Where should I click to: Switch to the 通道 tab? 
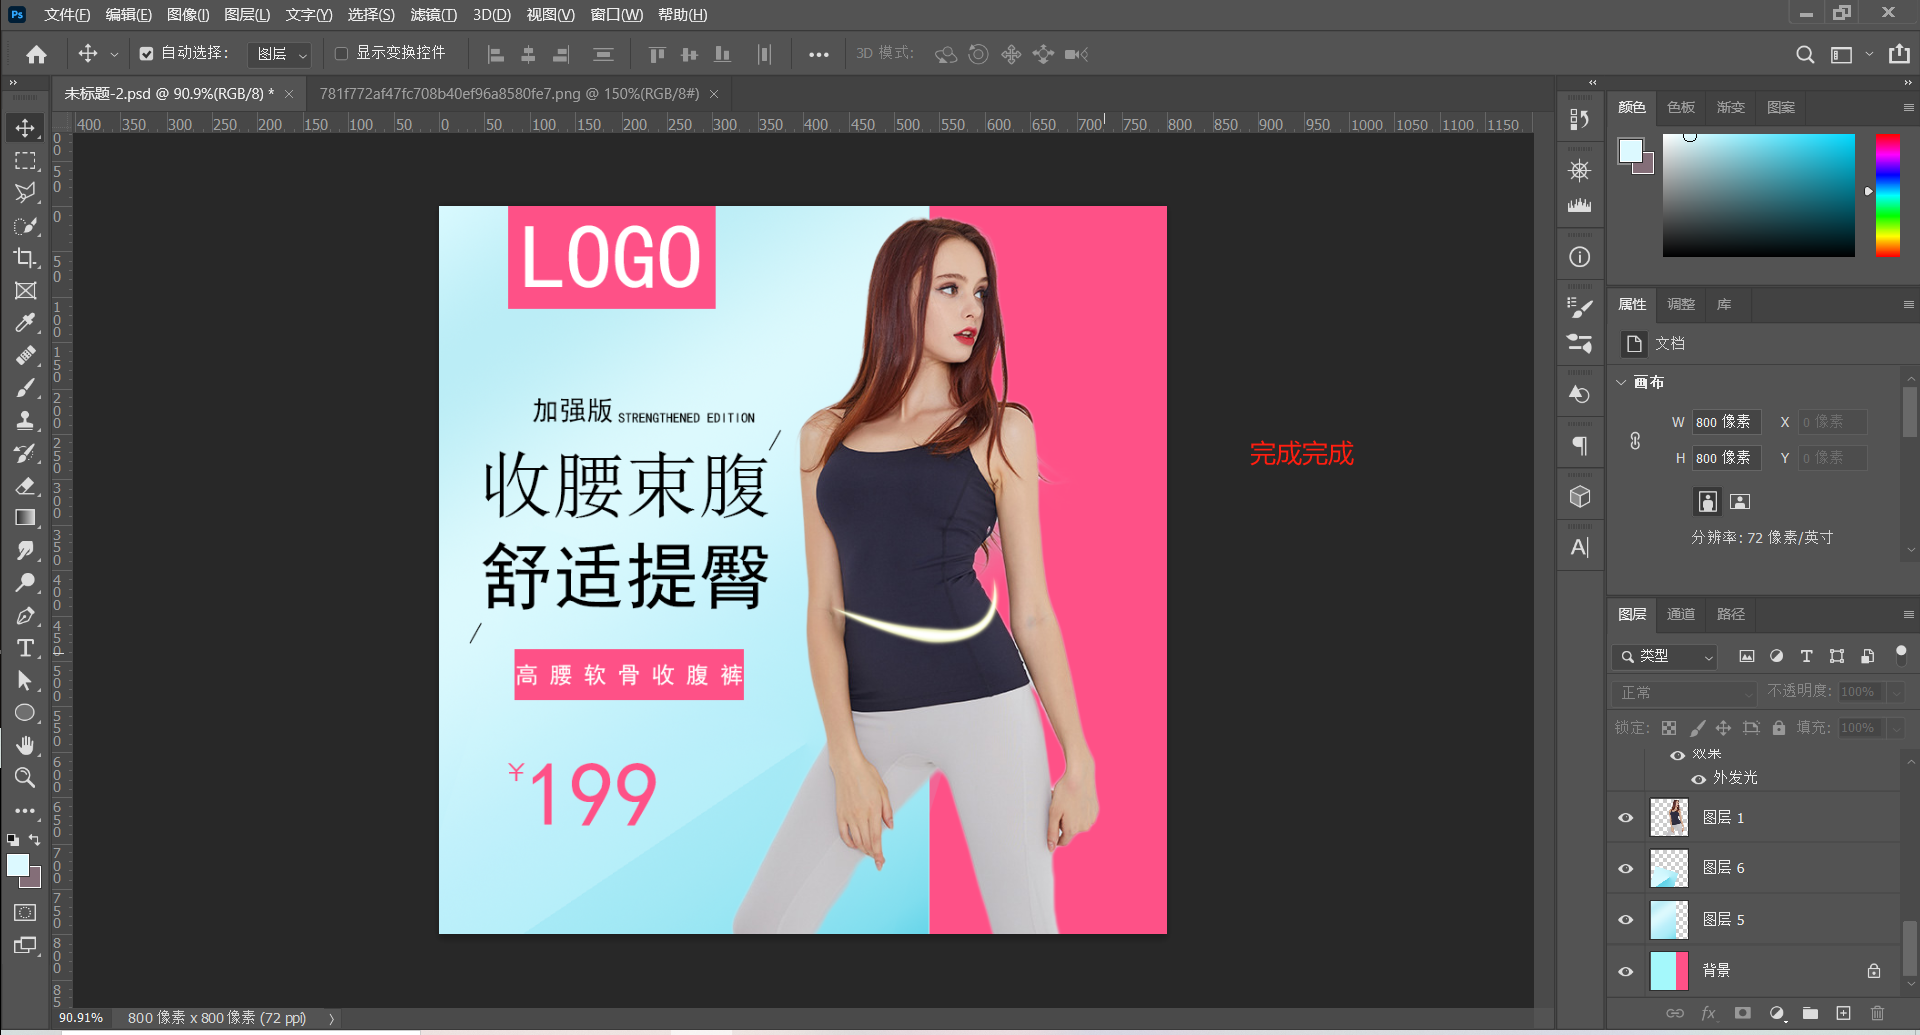tap(1680, 614)
